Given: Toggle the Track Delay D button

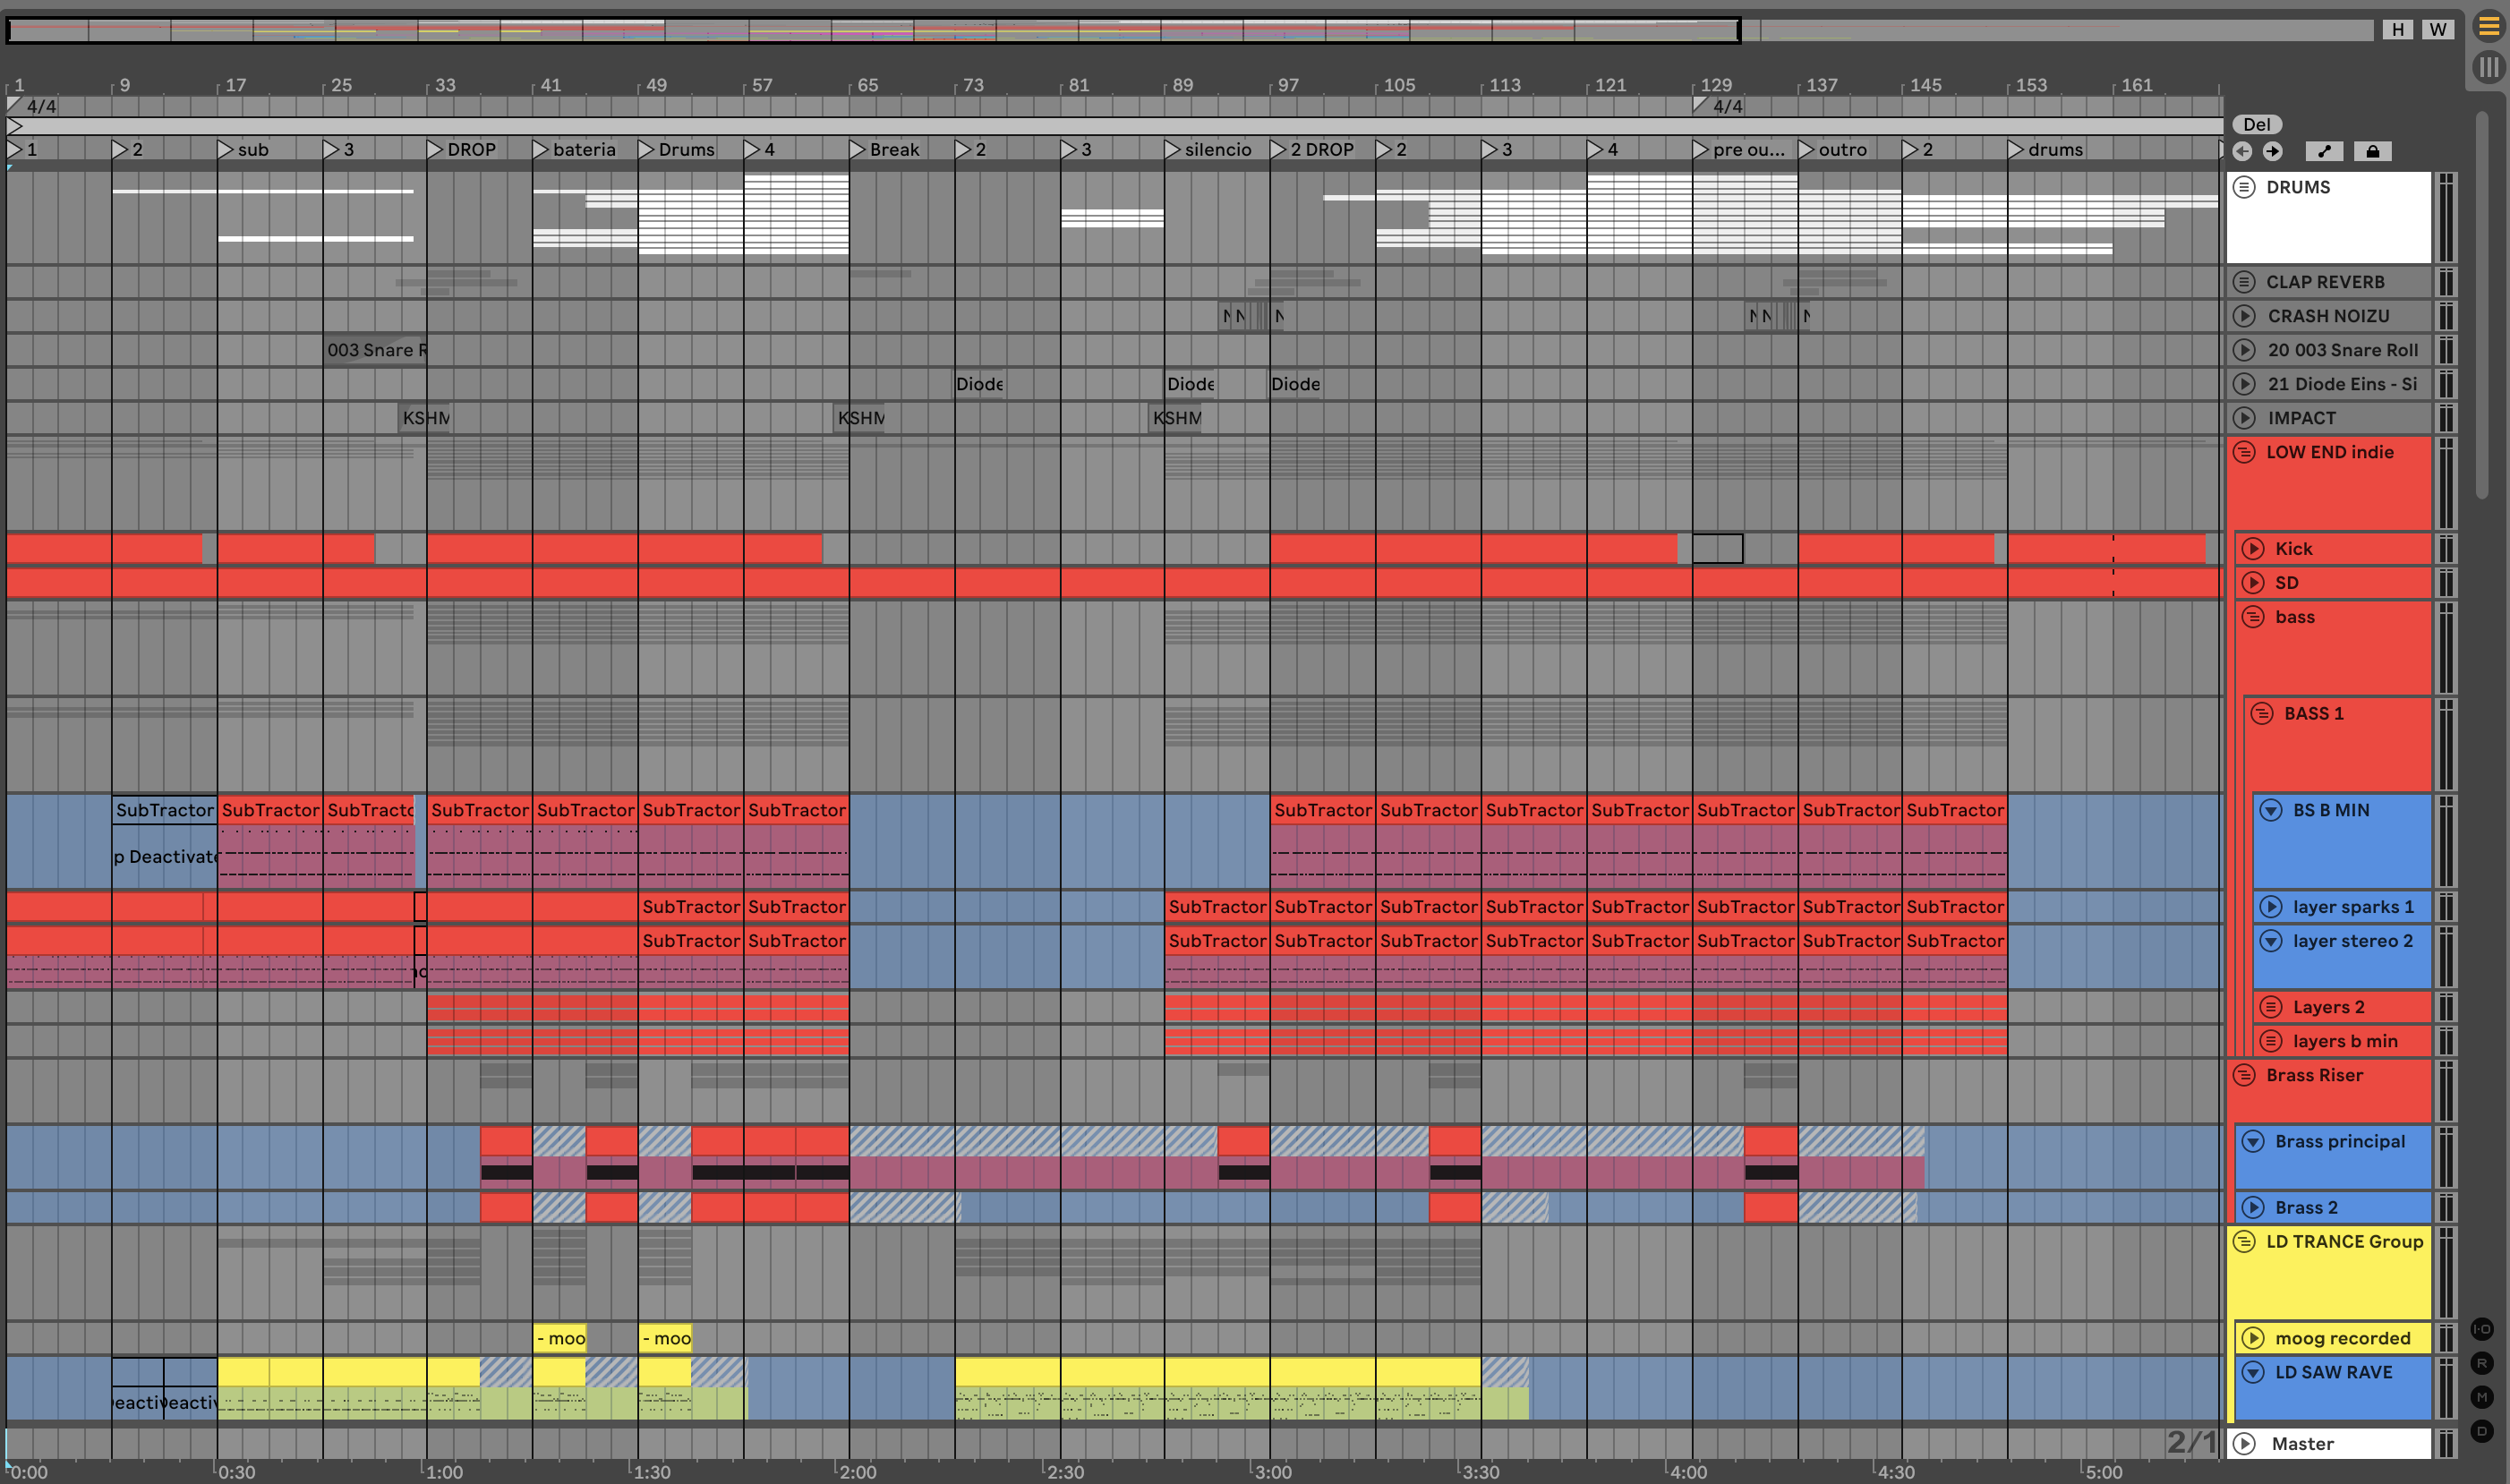Looking at the screenshot, I should click(x=2482, y=1431).
